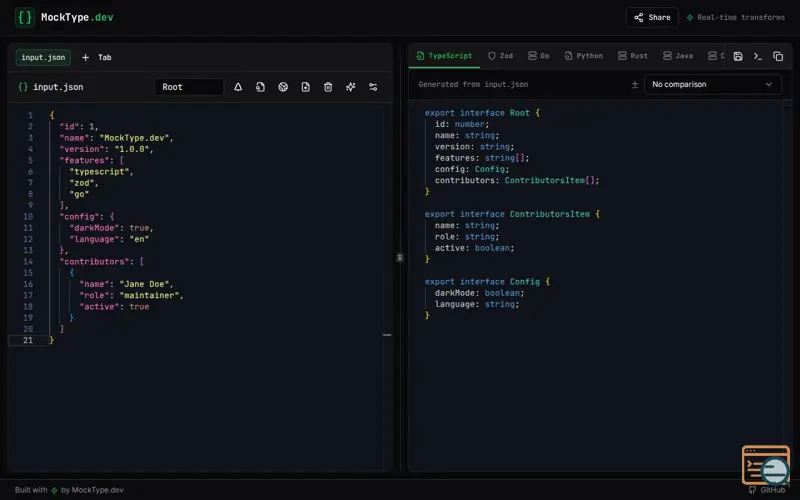The image size is (800, 500).
Task: Click the "features: string[];" output line
Action: 482,158
